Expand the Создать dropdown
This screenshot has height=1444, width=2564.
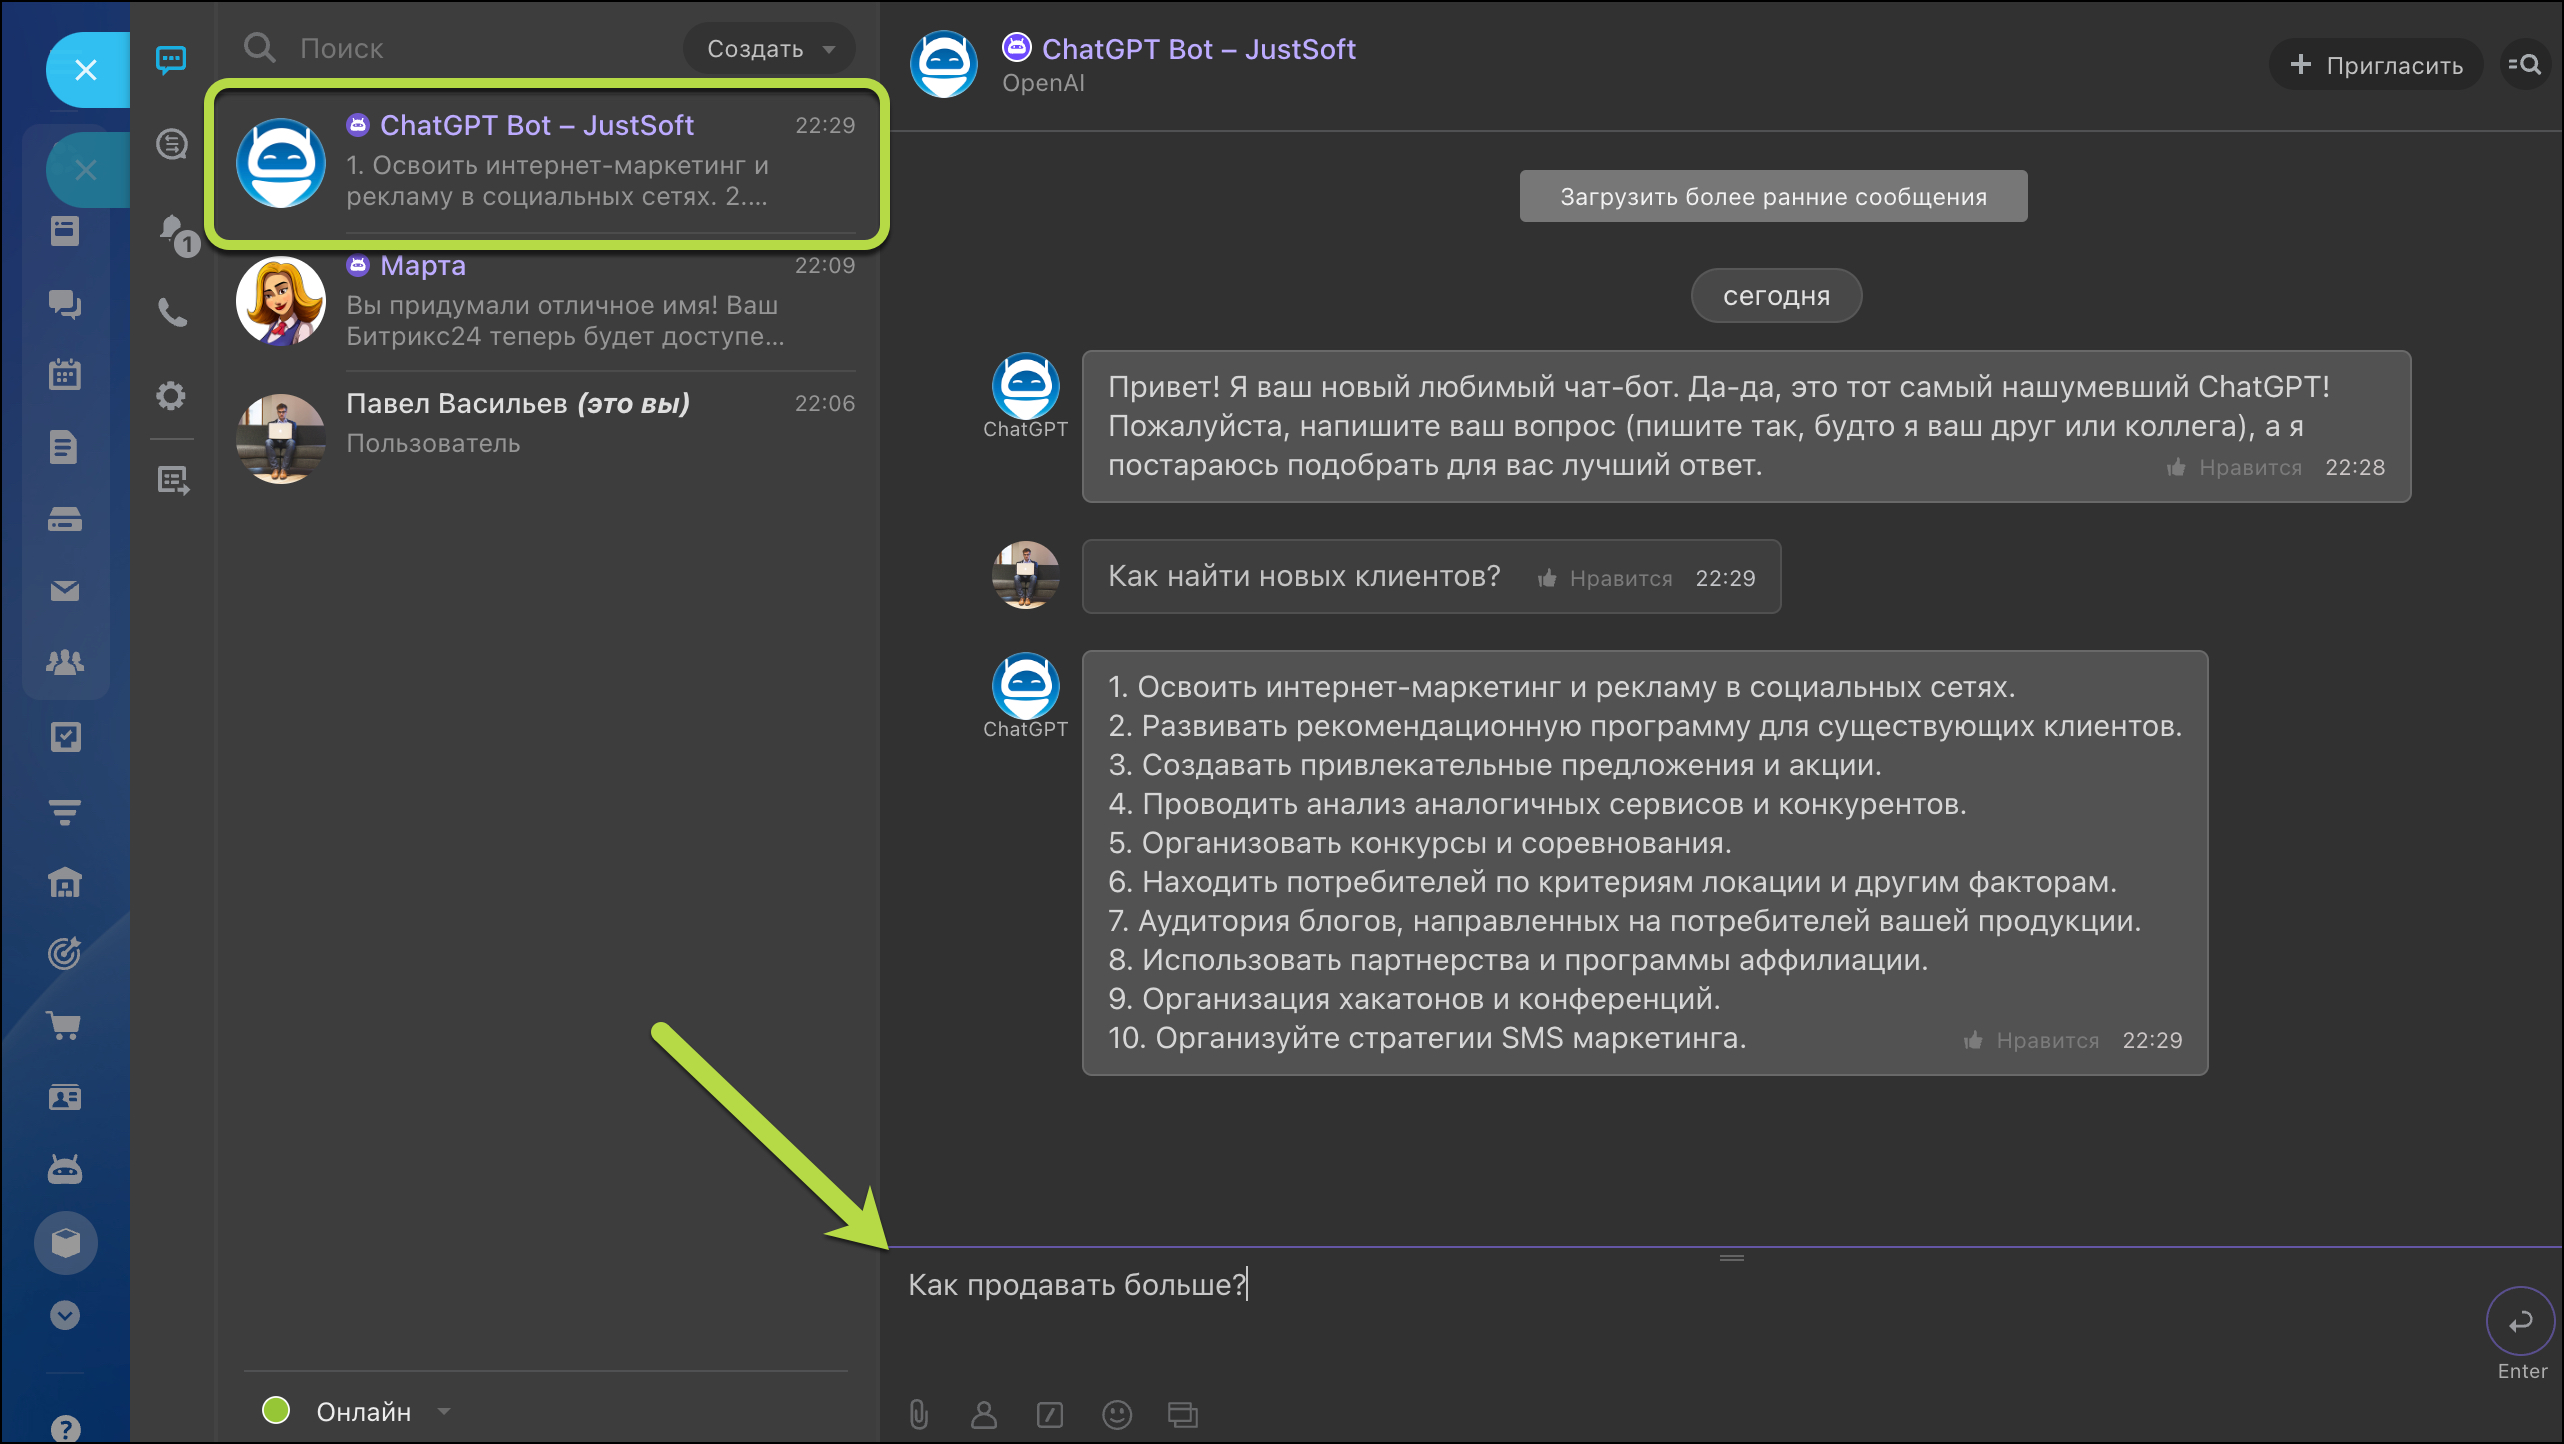[768, 48]
